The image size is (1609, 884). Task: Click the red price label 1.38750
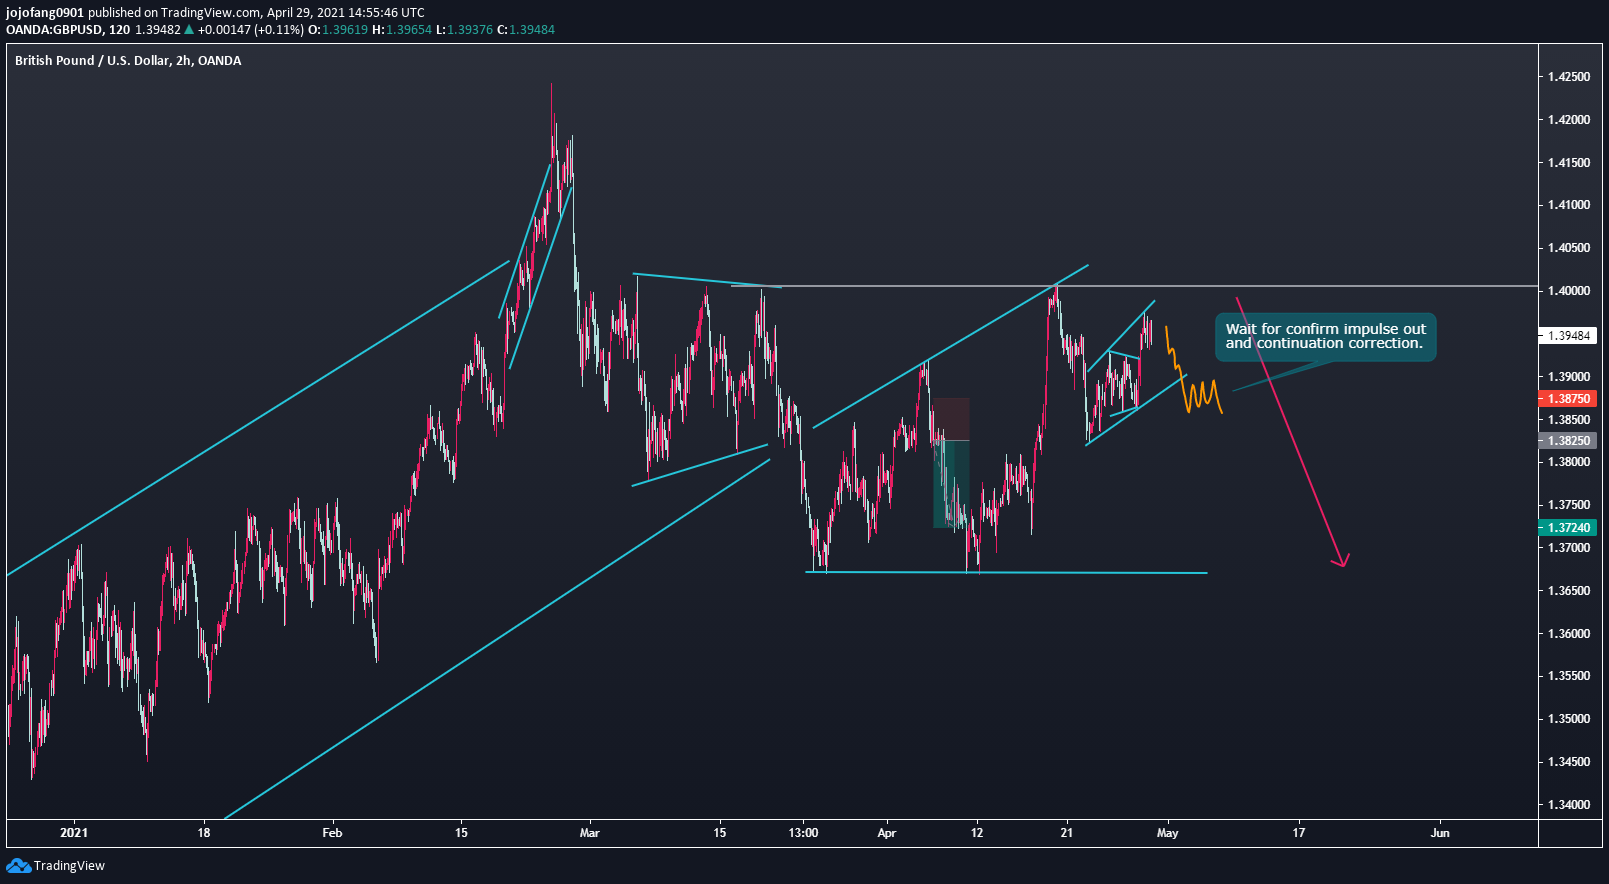coord(1568,398)
